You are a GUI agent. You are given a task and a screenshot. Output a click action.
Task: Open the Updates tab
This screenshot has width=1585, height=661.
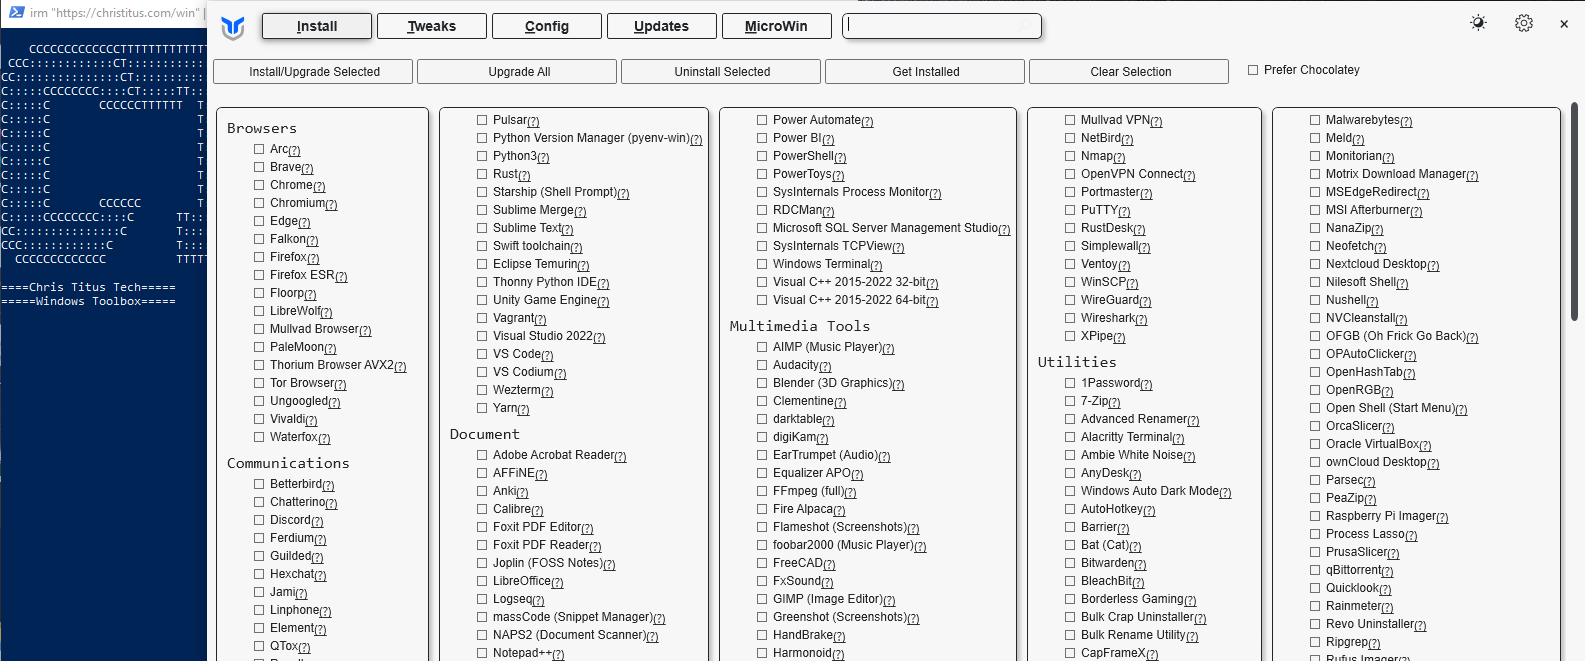pyautogui.click(x=662, y=26)
